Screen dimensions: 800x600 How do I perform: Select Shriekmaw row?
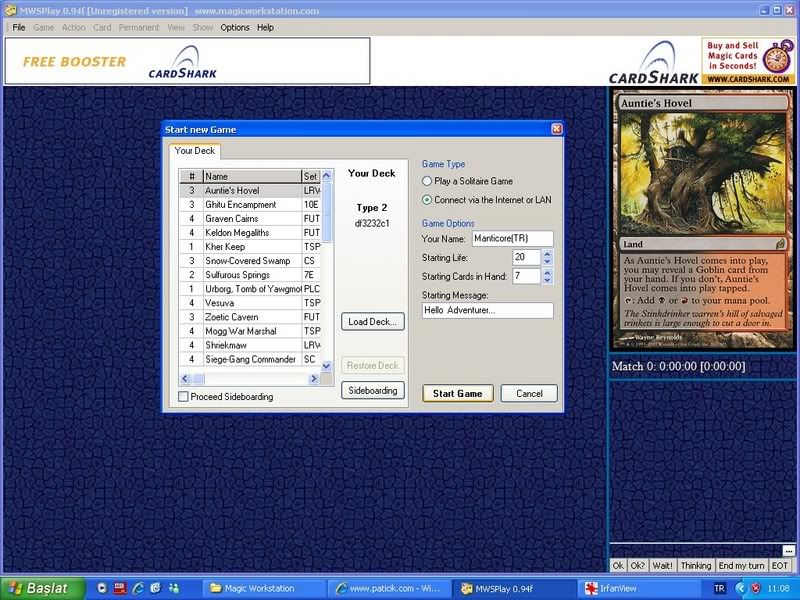click(x=250, y=345)
